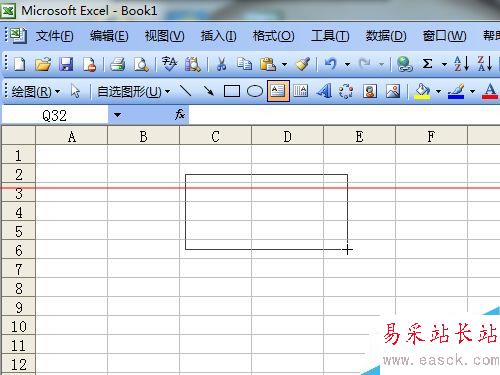500x375 pixels.
Task: Click the Insert Hyperlink globe icon
Action: 404,64
